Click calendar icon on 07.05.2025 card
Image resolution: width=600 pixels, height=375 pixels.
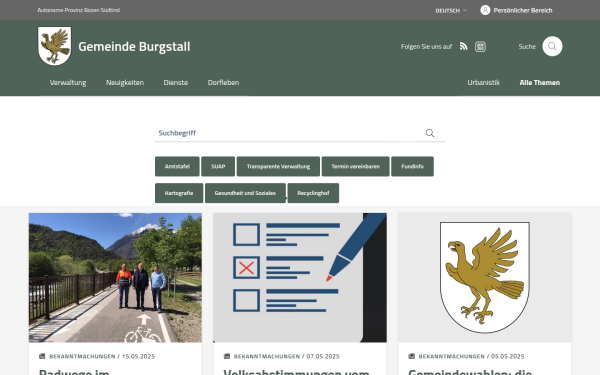tap(227, 356)
